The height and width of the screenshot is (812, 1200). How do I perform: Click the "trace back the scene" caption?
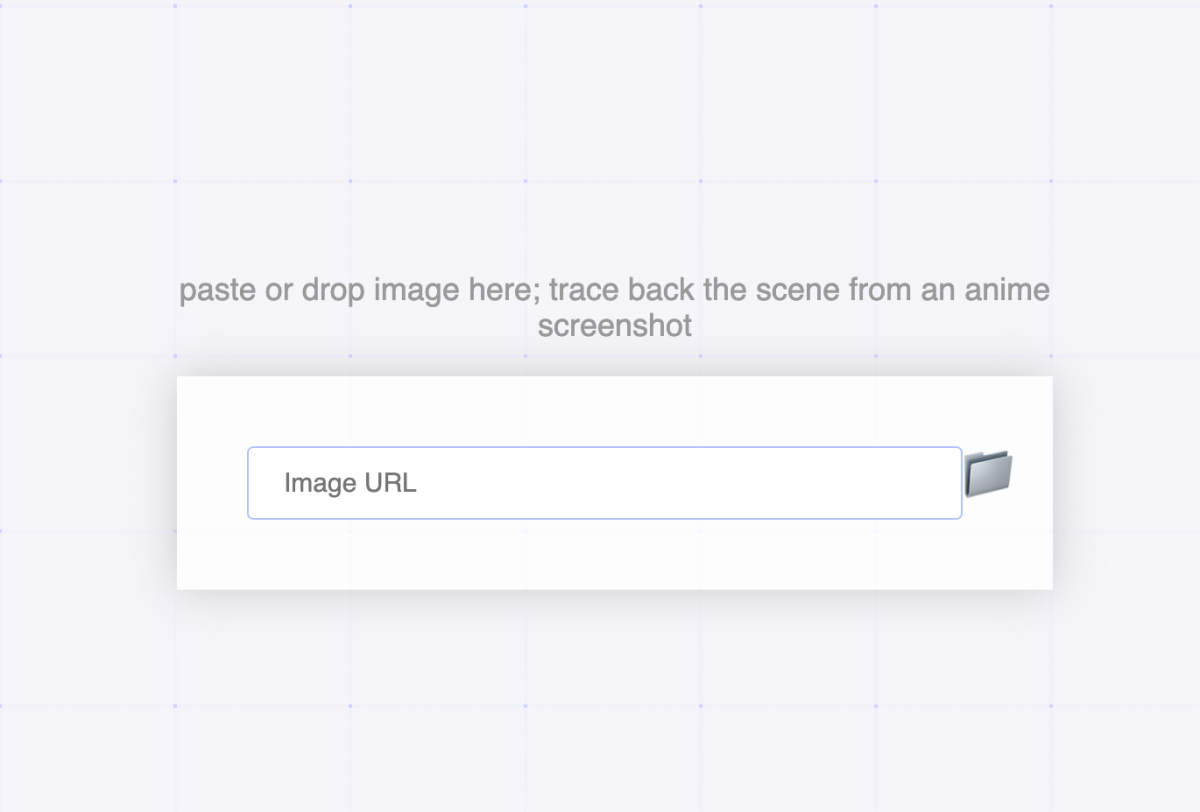pos(740,291)
